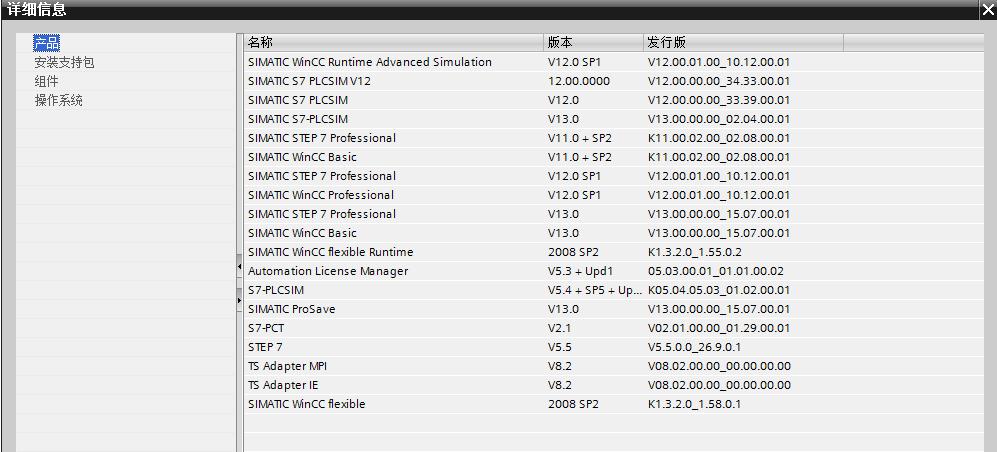This screenshot has width=997, height=452.
Task: Select the TS Adapter MPI row
Action: (288, 366)
